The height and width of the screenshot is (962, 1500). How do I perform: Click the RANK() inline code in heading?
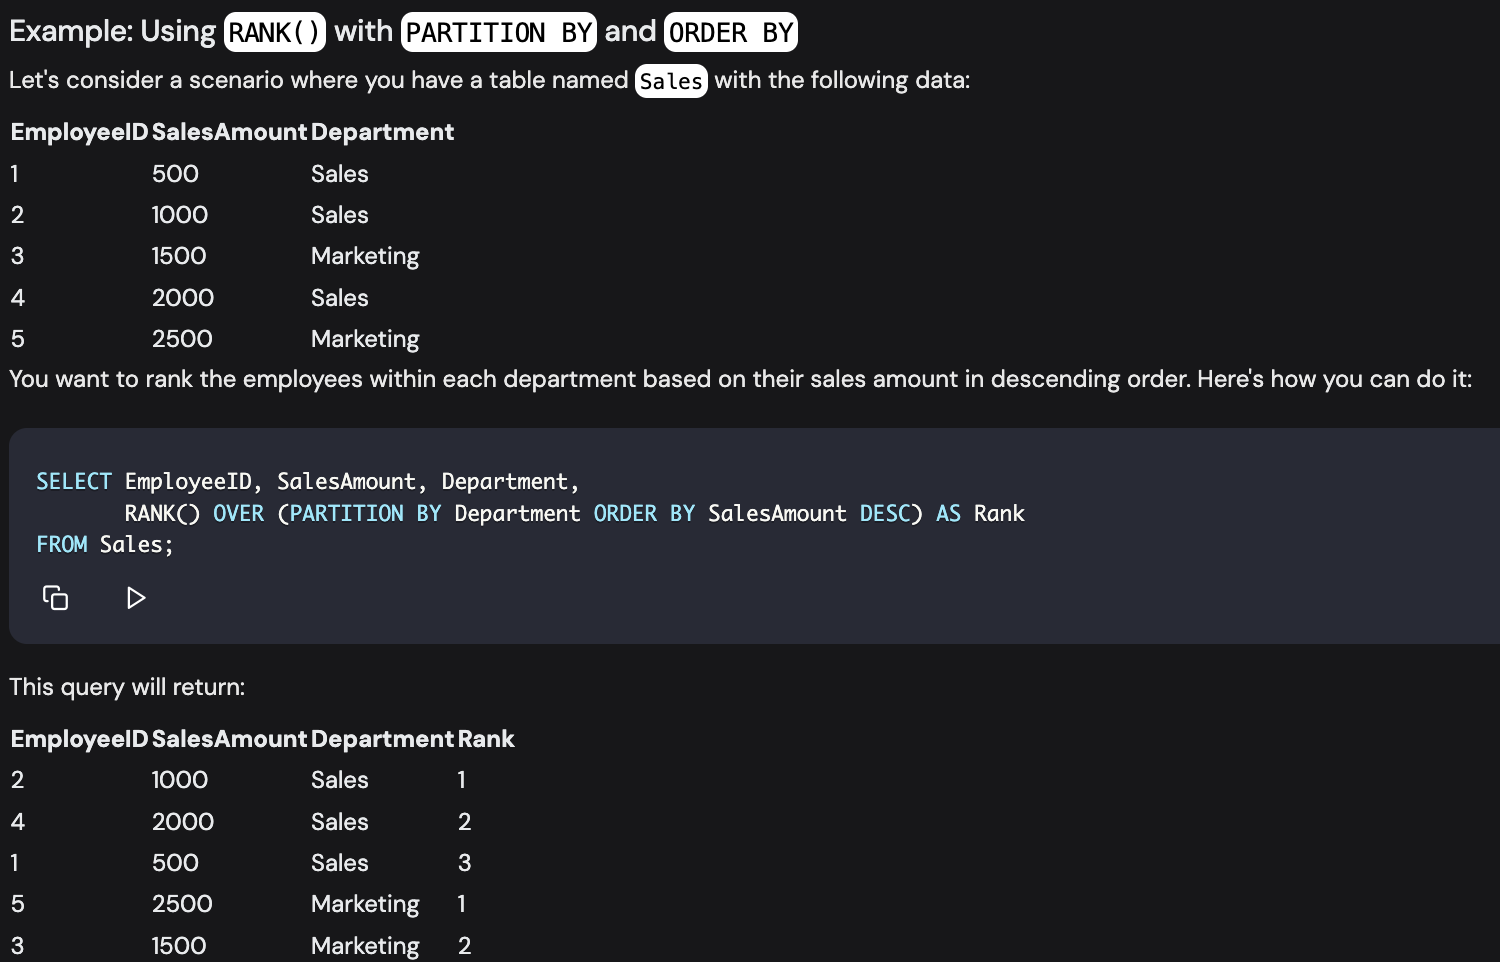click(275, 32)
